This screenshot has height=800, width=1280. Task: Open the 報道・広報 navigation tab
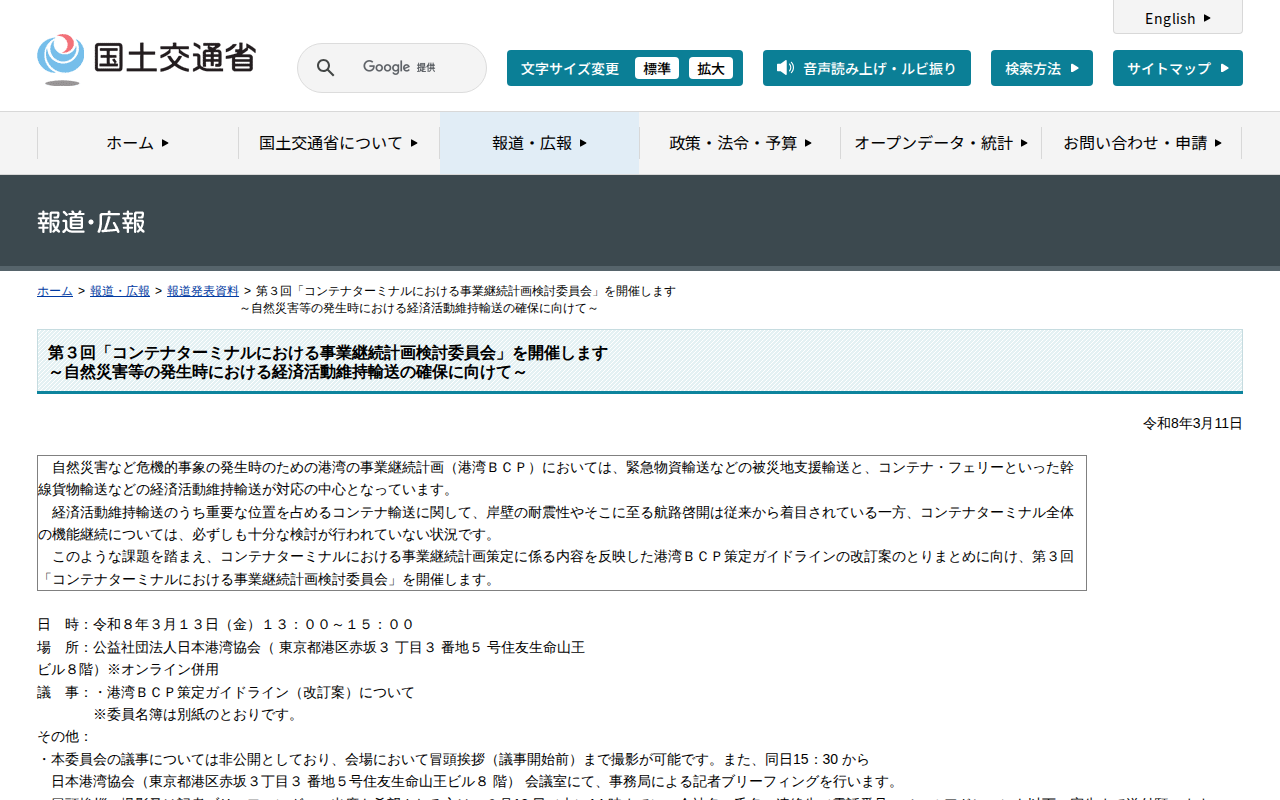(x=539, y=143)
